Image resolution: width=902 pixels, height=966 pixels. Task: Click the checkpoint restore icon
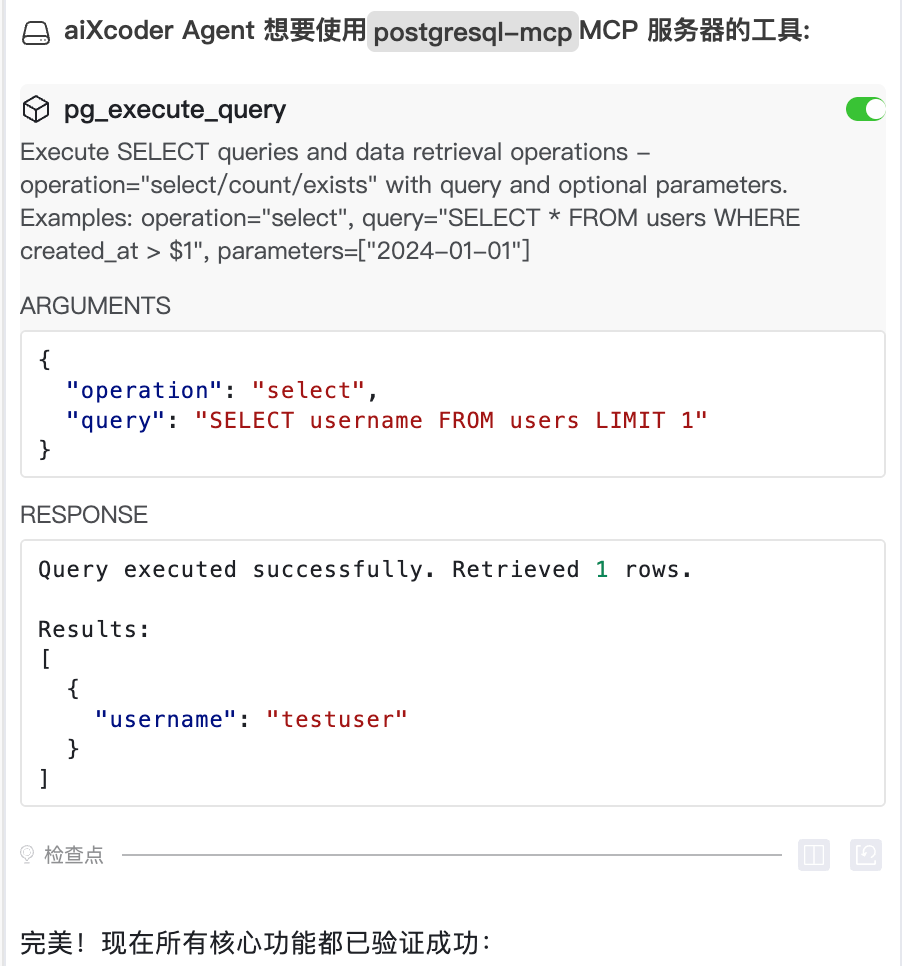(x=864, y=855)
